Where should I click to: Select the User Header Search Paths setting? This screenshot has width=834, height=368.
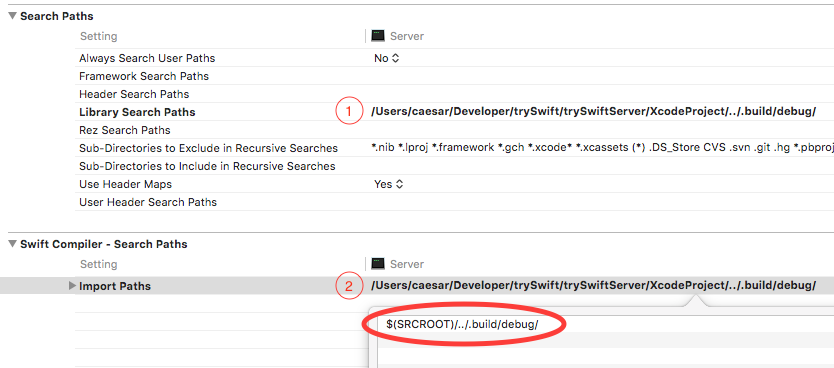148,203
